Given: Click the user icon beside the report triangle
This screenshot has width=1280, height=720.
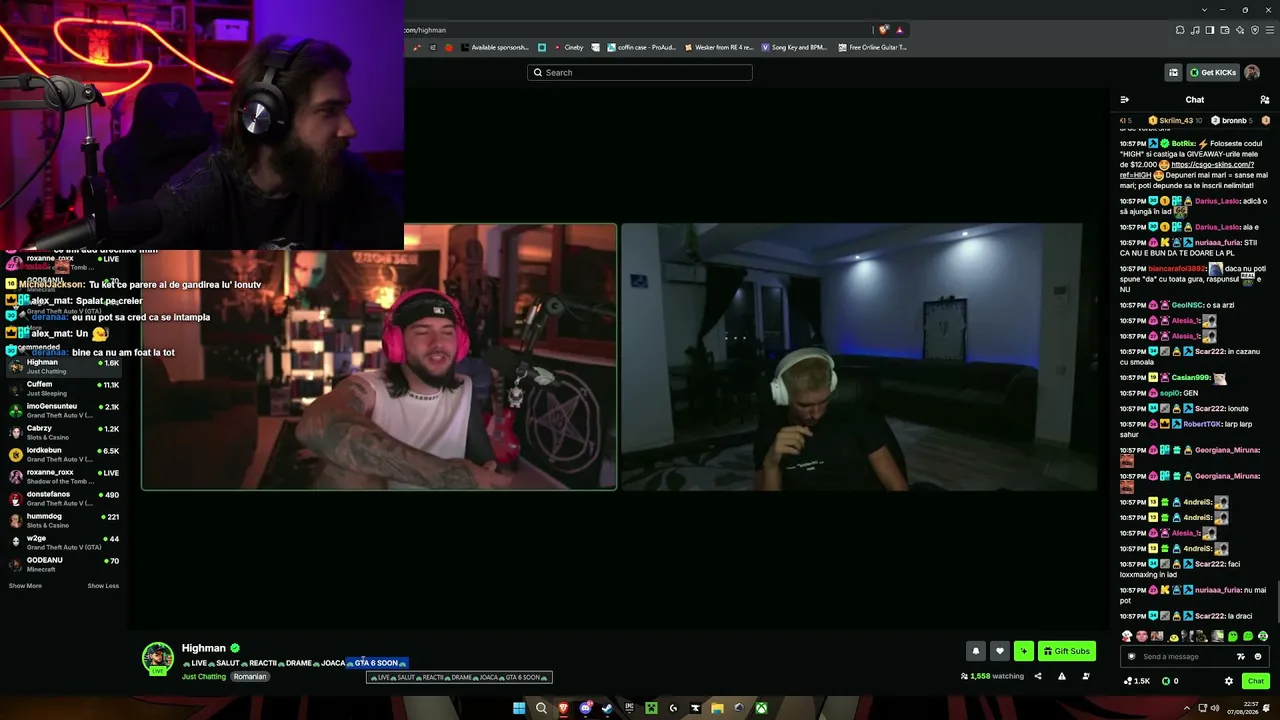Looking at the screenshot, I should (x=1086, y=676).
